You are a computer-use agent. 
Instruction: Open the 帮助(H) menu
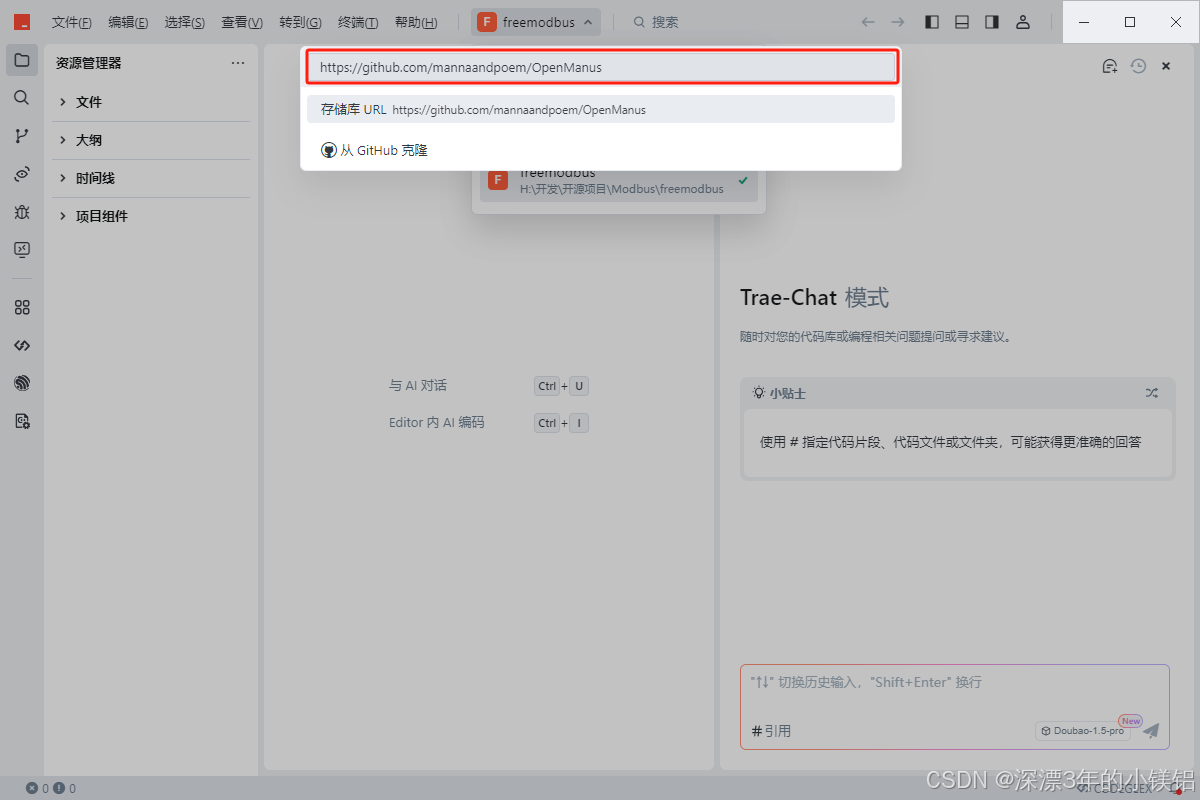click(x=416, y=22)
